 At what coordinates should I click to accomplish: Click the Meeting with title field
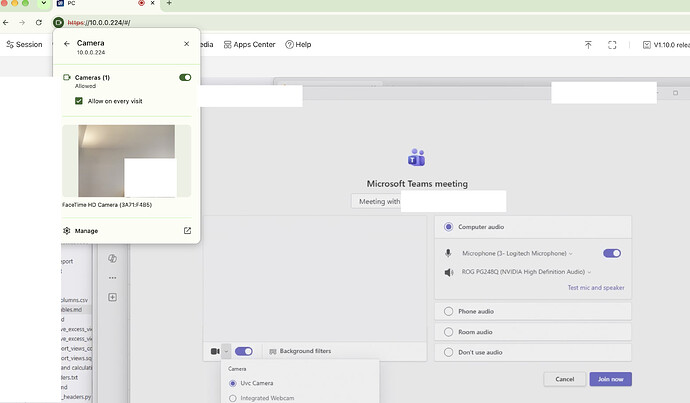[429, 202]
